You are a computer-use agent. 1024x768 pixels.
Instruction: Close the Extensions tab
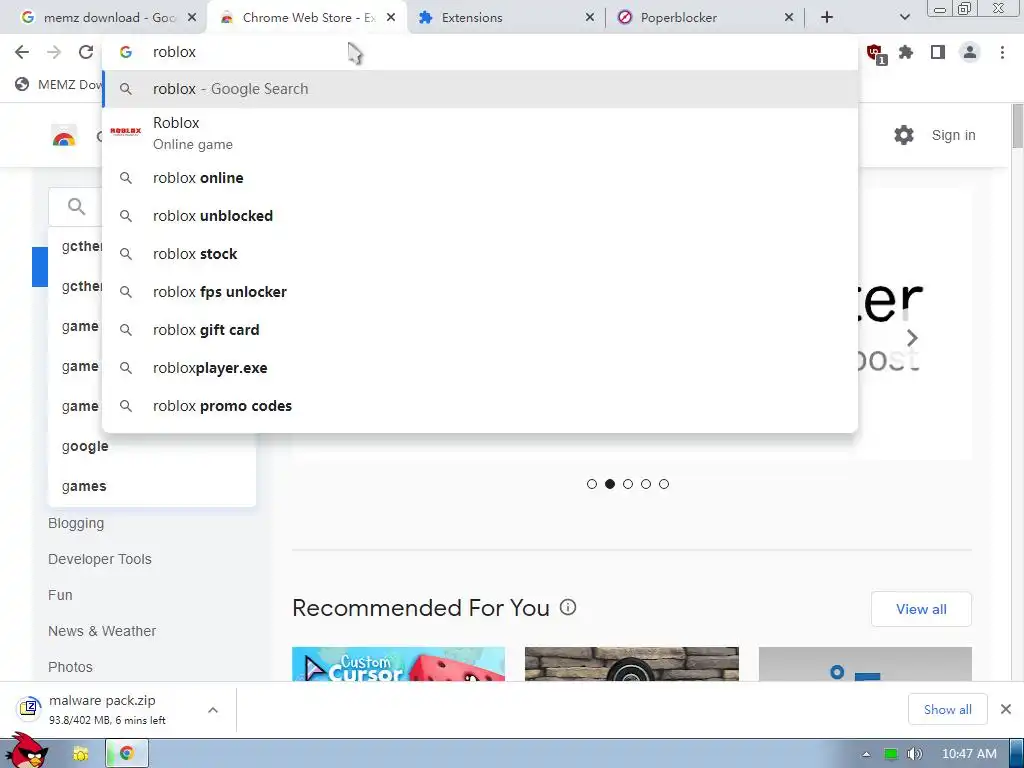[x=589, y=18]
